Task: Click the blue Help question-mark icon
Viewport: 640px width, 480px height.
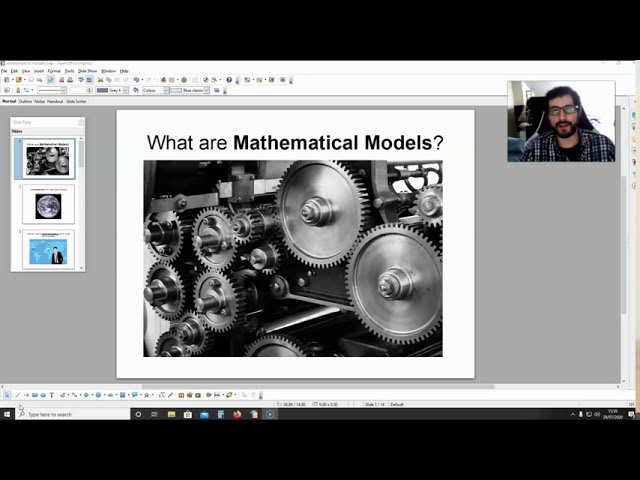Action: [x=229, y=80]
